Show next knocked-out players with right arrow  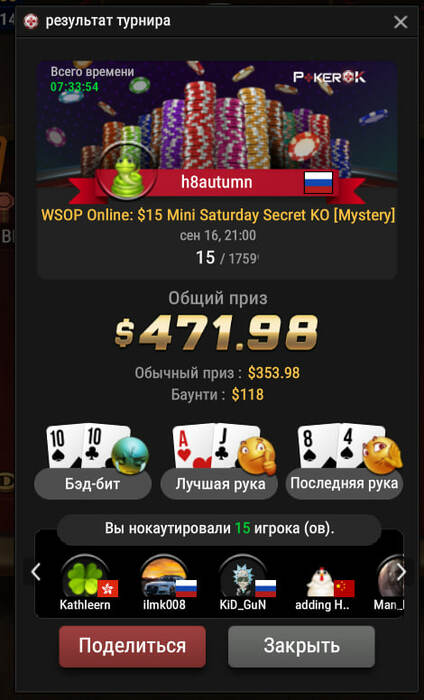pyautogui.click(x=401, y=572)
